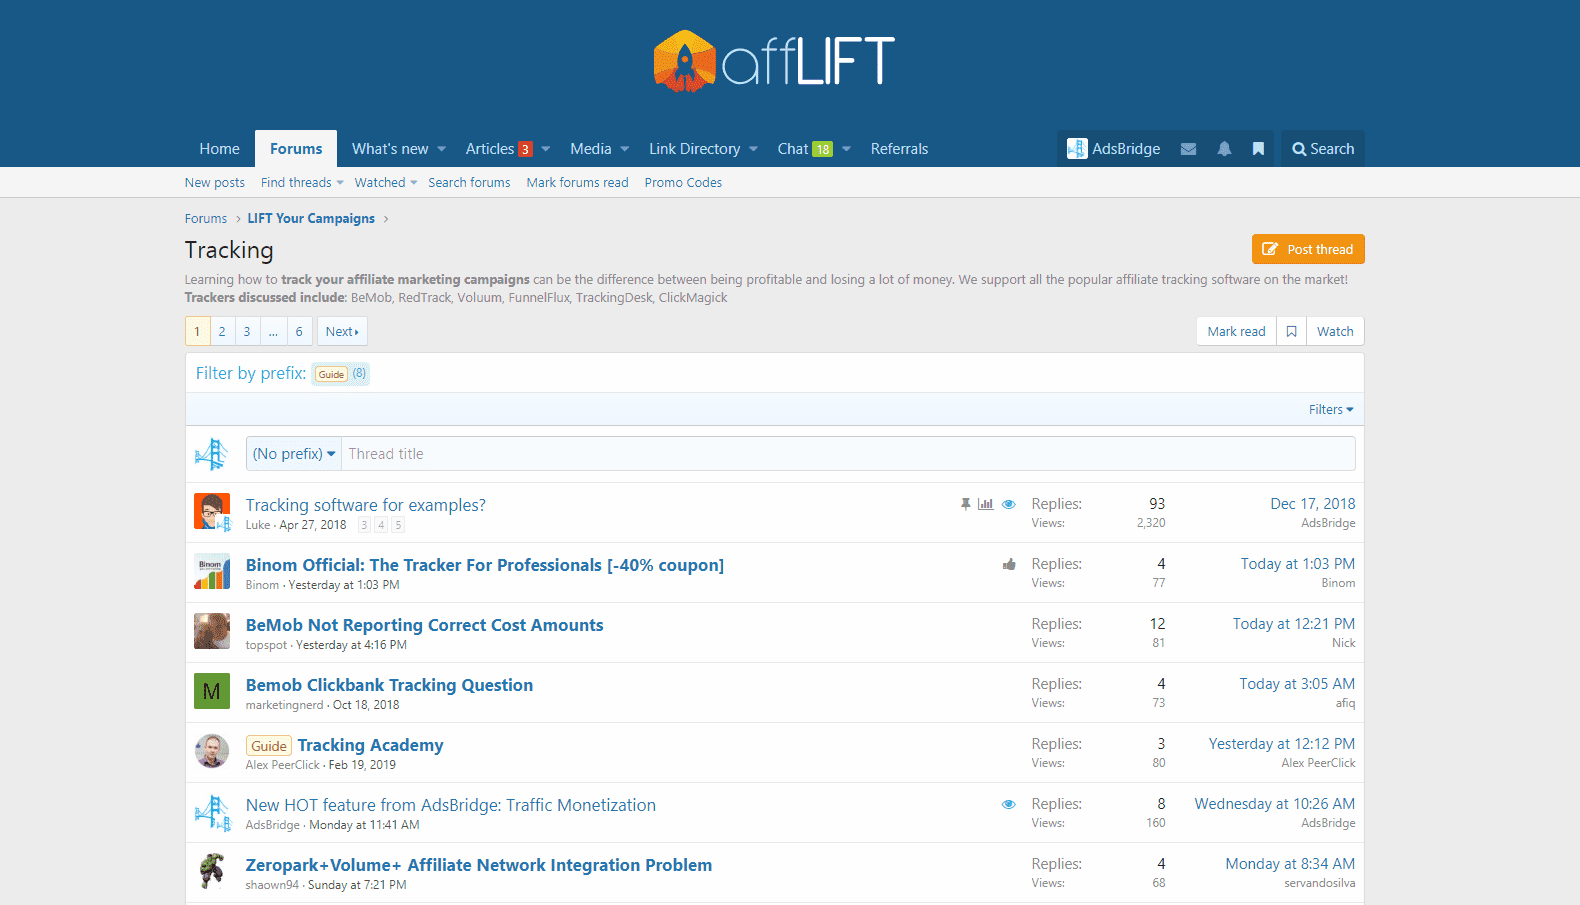Viewport: 1580px width, 905px height.
Task: Open latest post dated Dec 17, 2018
Action: [1313, 504]
